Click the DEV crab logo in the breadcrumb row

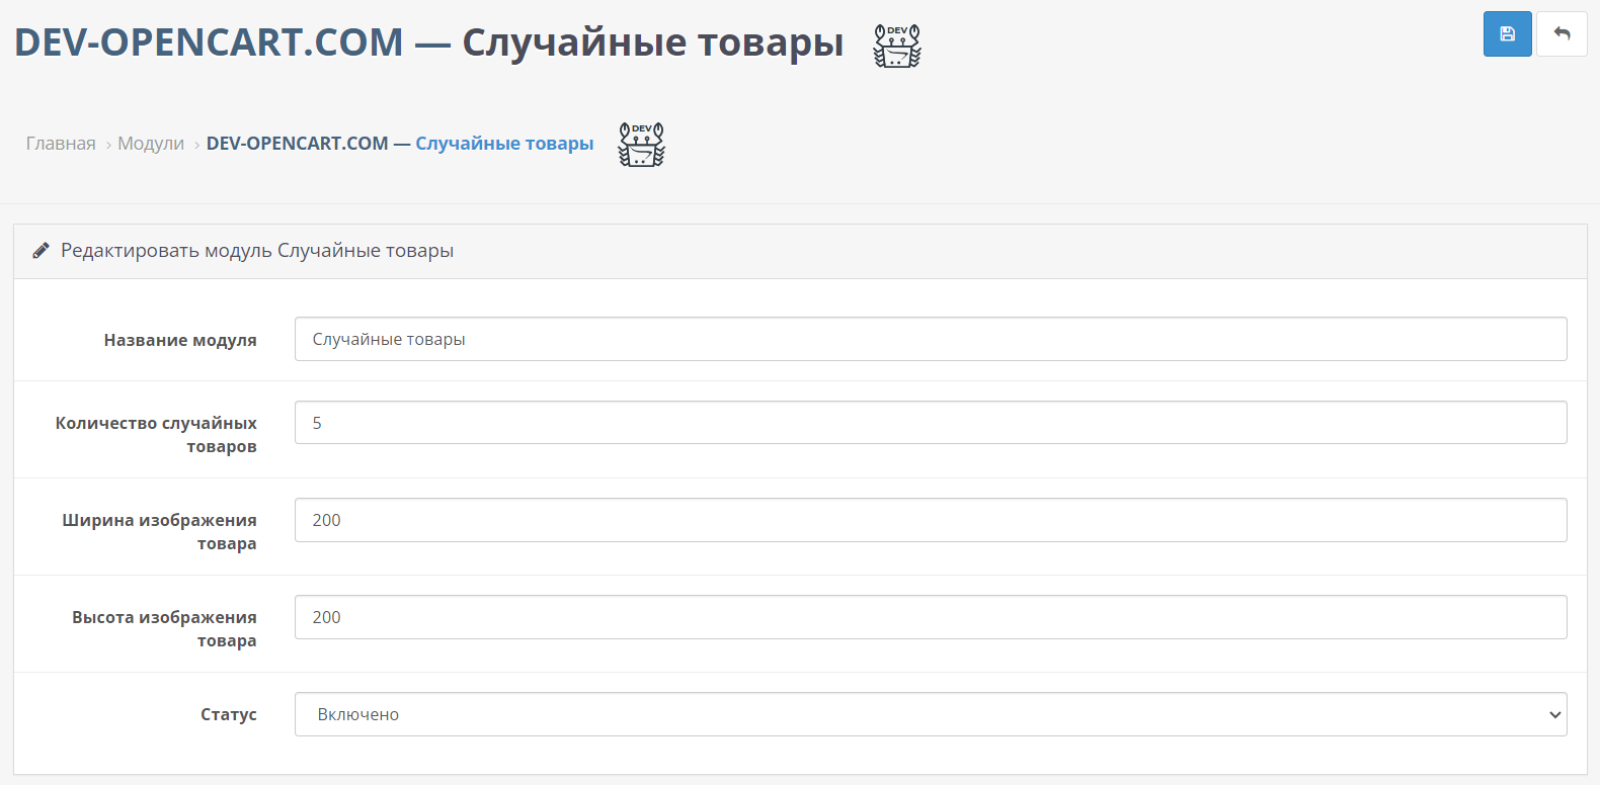[x=641, y=145]
